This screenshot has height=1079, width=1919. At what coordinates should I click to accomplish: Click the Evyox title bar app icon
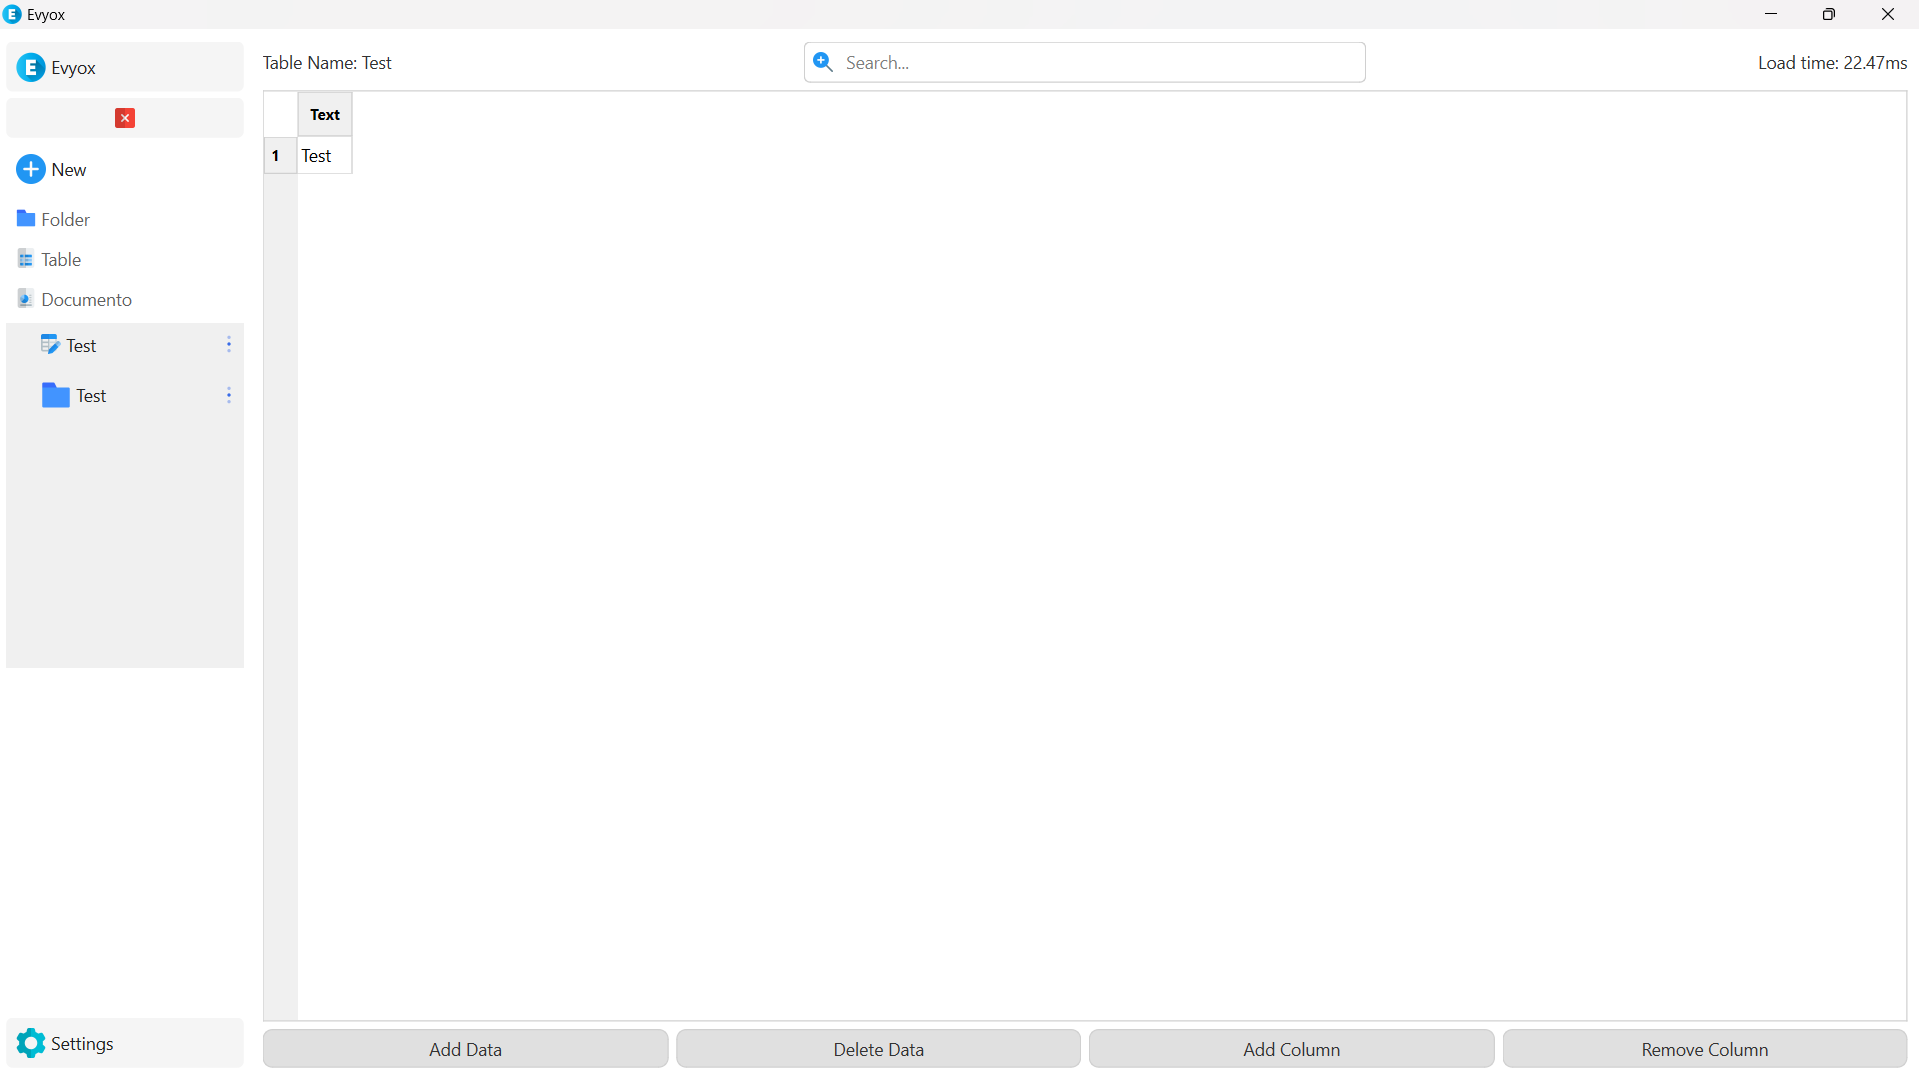pyautogui.click(x=13, y=14)
